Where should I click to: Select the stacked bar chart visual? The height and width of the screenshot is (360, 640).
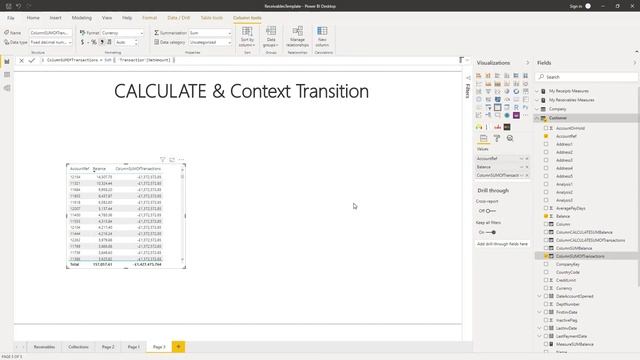point(479,76)
